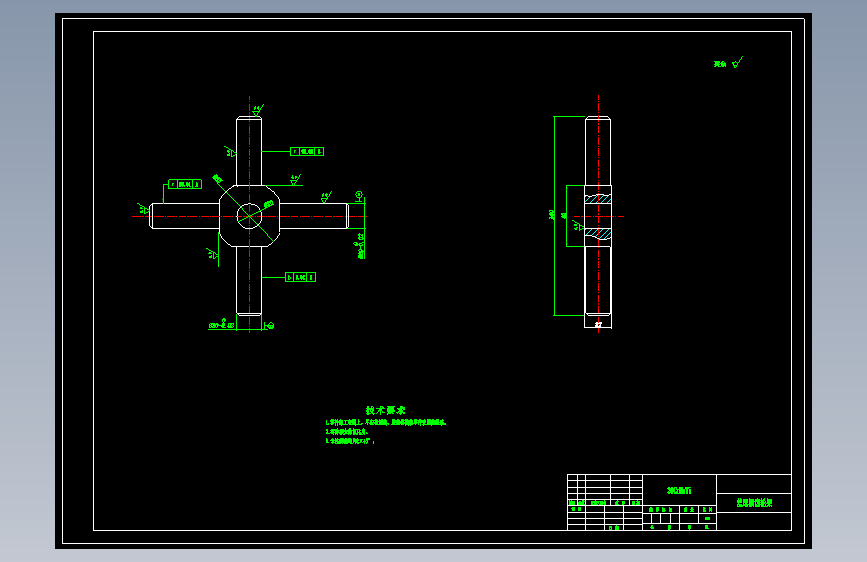Click the first line of technical requirements
Viewport: 867px width, 562px height.
point(385,422)
